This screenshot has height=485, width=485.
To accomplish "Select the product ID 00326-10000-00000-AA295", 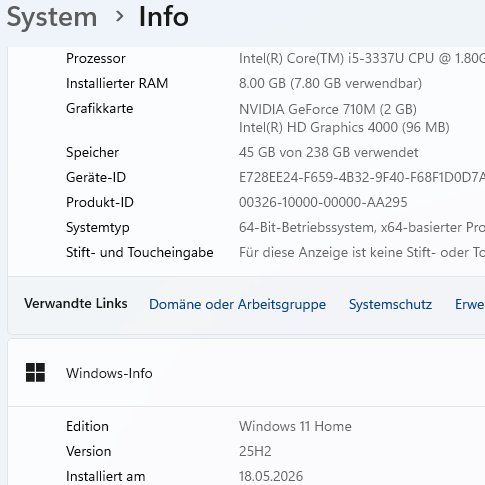I will click(x=323, y=202).
